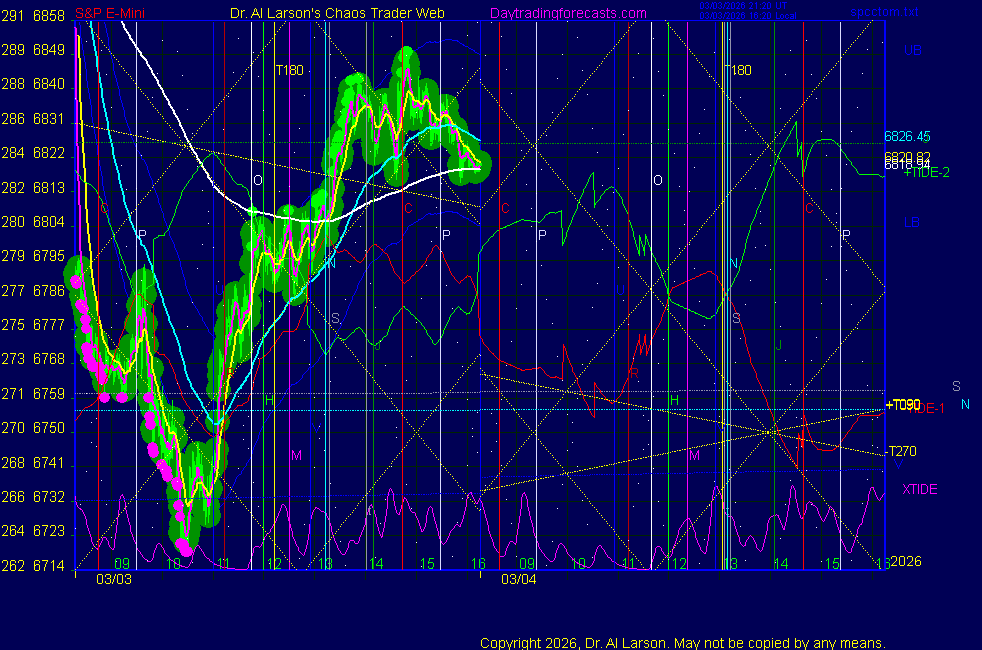
Task: Click the T180 label on right chart
Action: pyautogui.click(x=738, y=70)
